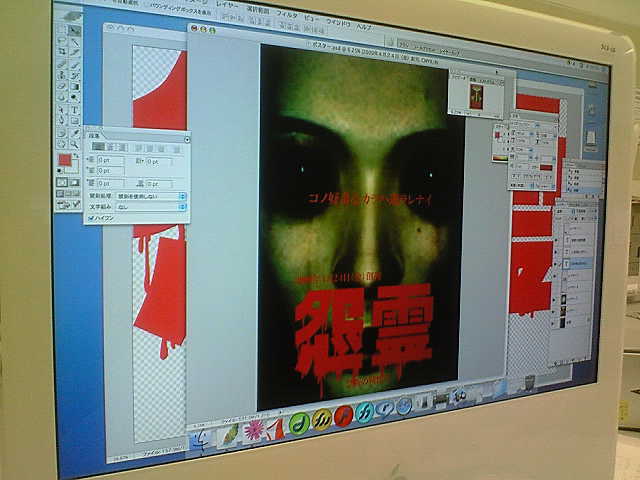This screenshot has height=480, width=640.
Task: Select the Healing Brush tool
Action: coord(62,64)
